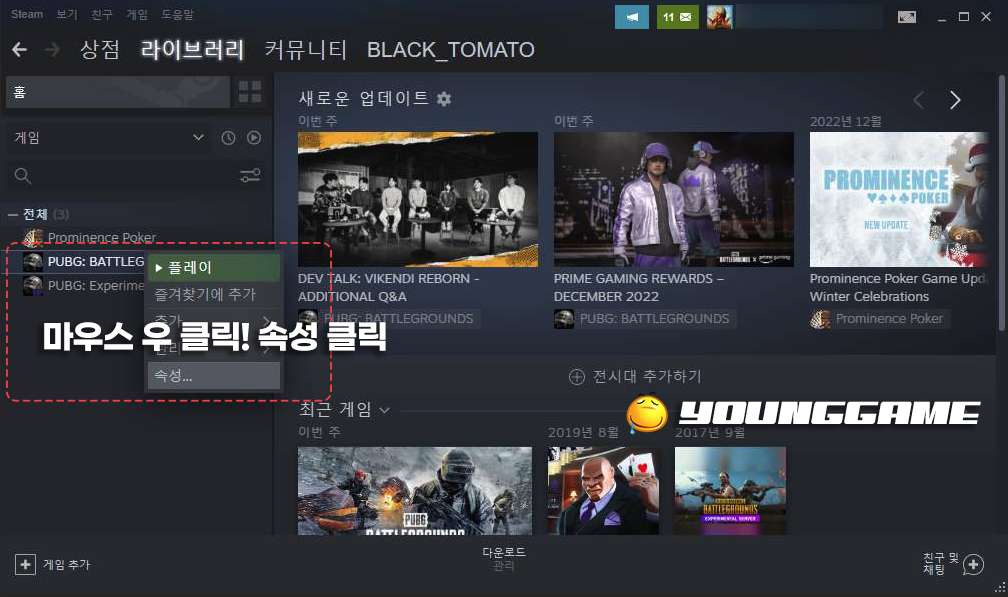Go to the 상점 tab

(100, 49)
